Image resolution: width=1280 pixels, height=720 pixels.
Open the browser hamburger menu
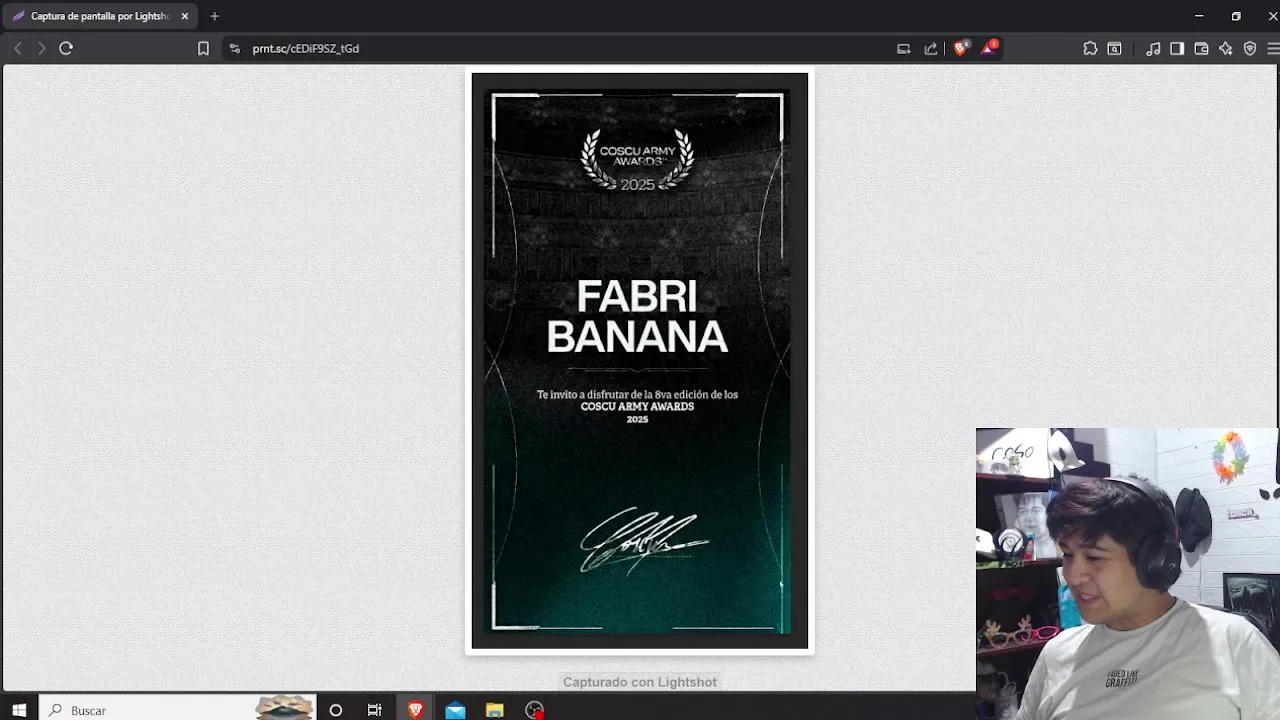pyautogui.click(x=1273, y=48)
